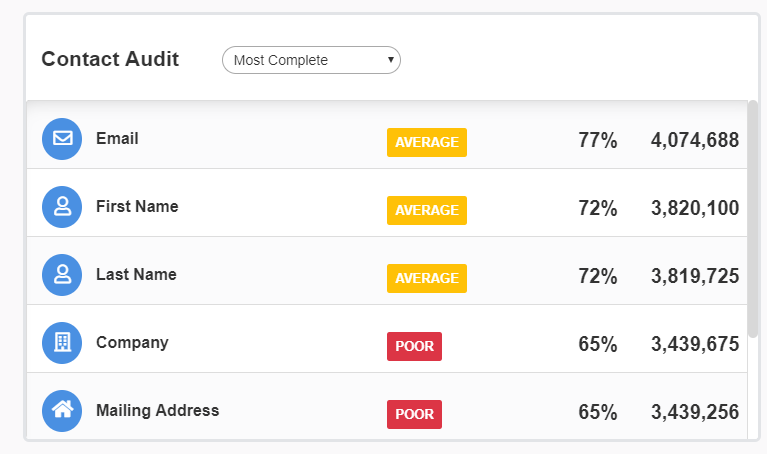The image size is (767, 454).
Task: Select the Last Name field label
Action: [x=136, y=275]
